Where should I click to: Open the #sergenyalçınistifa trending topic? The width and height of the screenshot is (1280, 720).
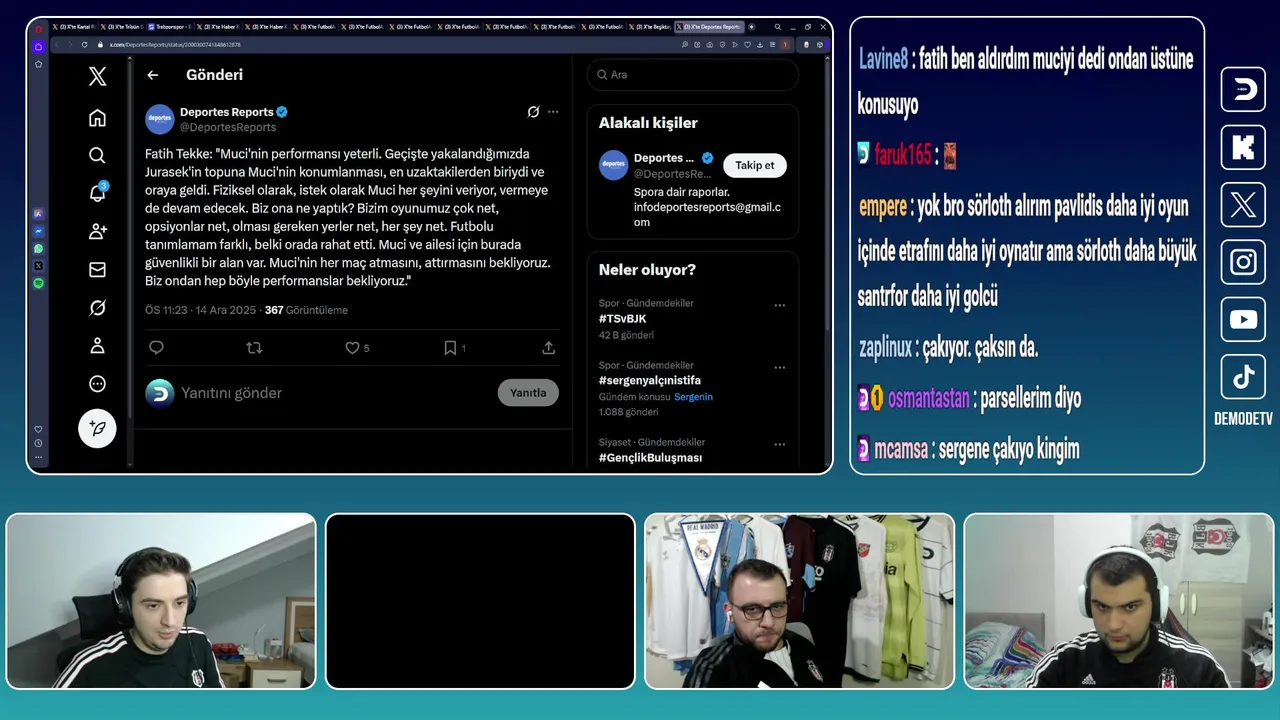pyautogui.click(x=650, y=381)
